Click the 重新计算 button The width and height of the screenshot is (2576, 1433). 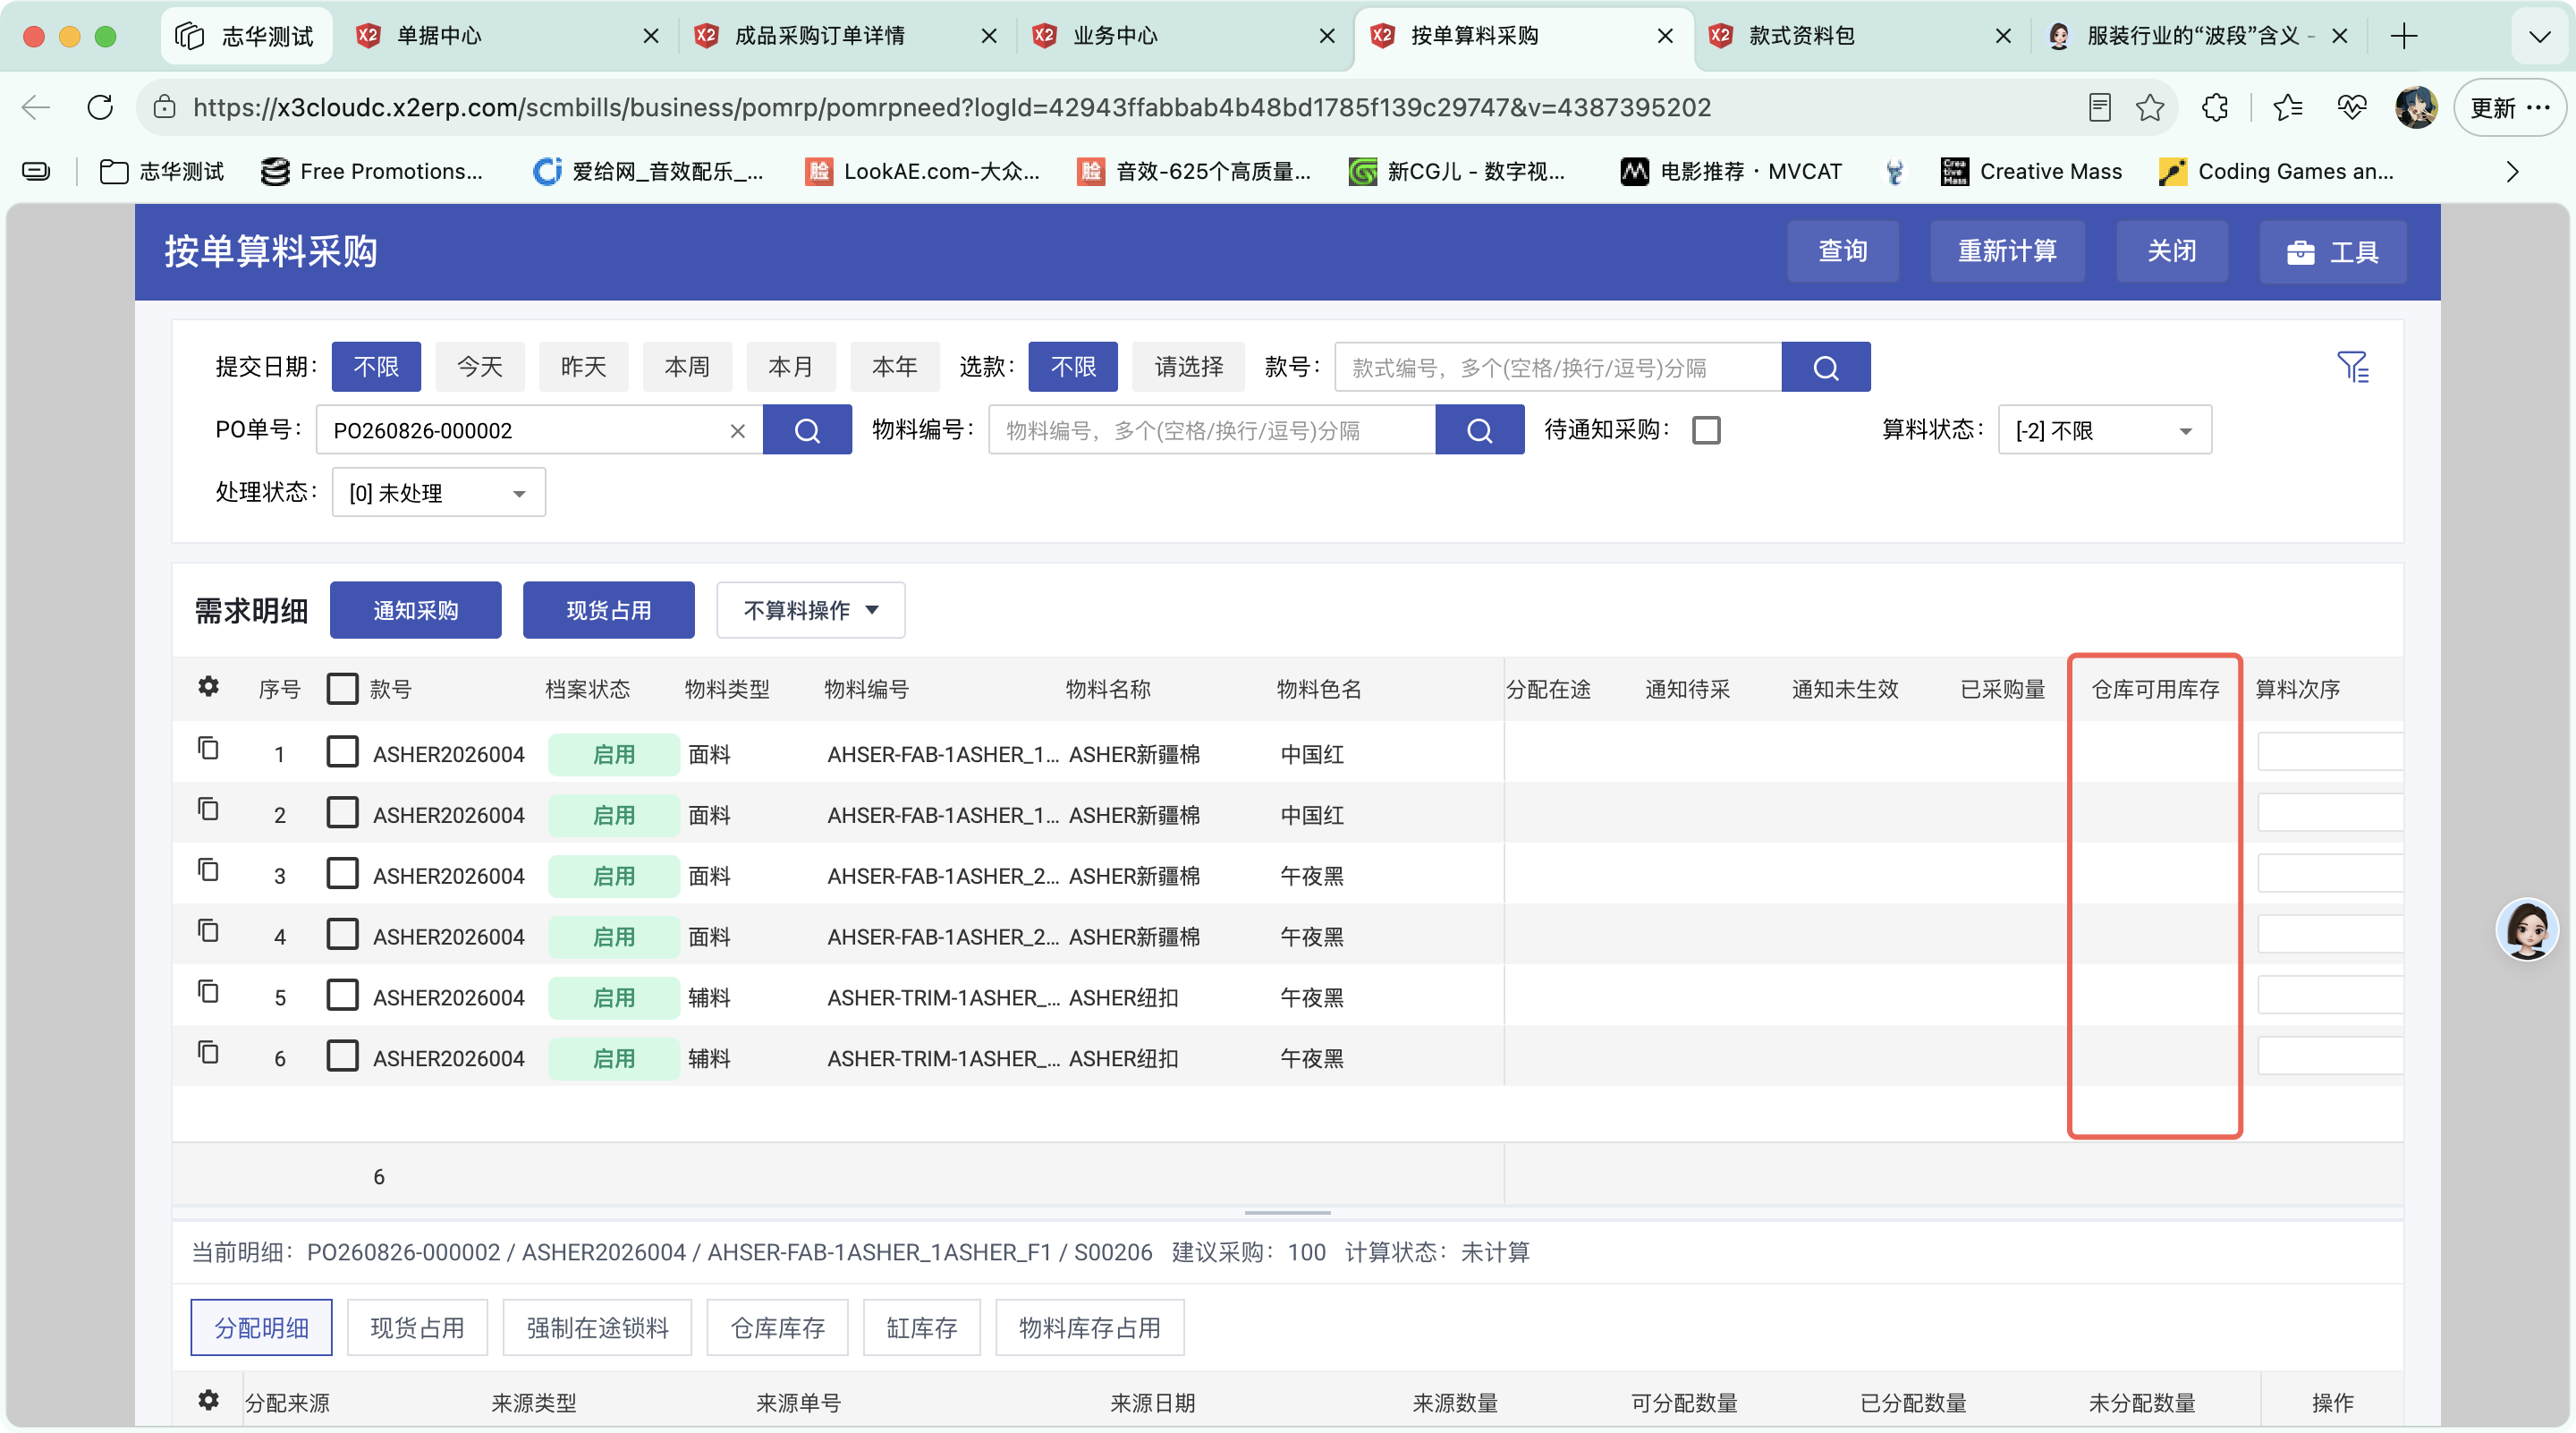pos(2006,251)
